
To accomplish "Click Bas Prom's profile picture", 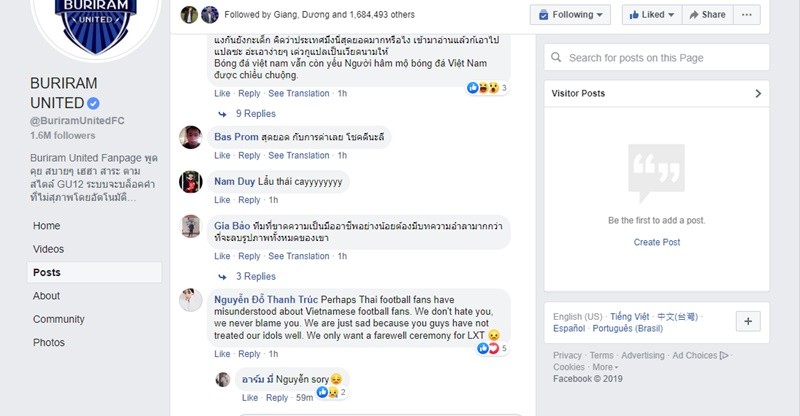I will click(x=191, y=138).
